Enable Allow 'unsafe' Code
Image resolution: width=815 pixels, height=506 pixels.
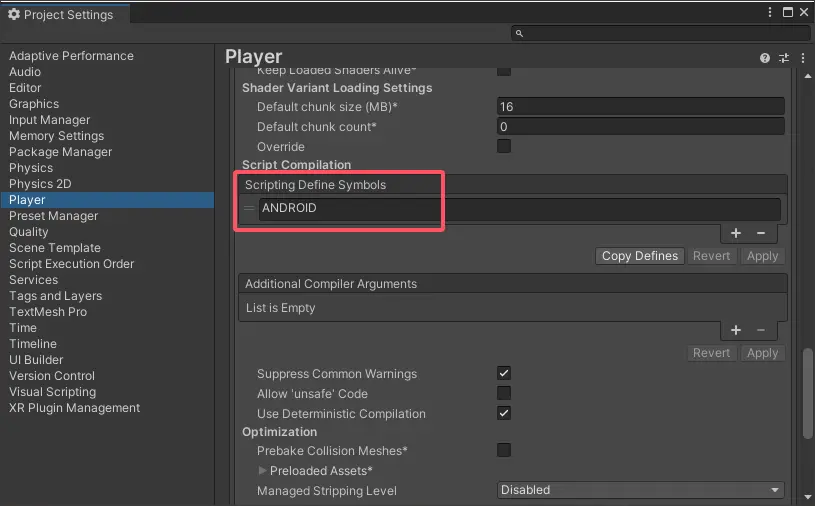504,393
